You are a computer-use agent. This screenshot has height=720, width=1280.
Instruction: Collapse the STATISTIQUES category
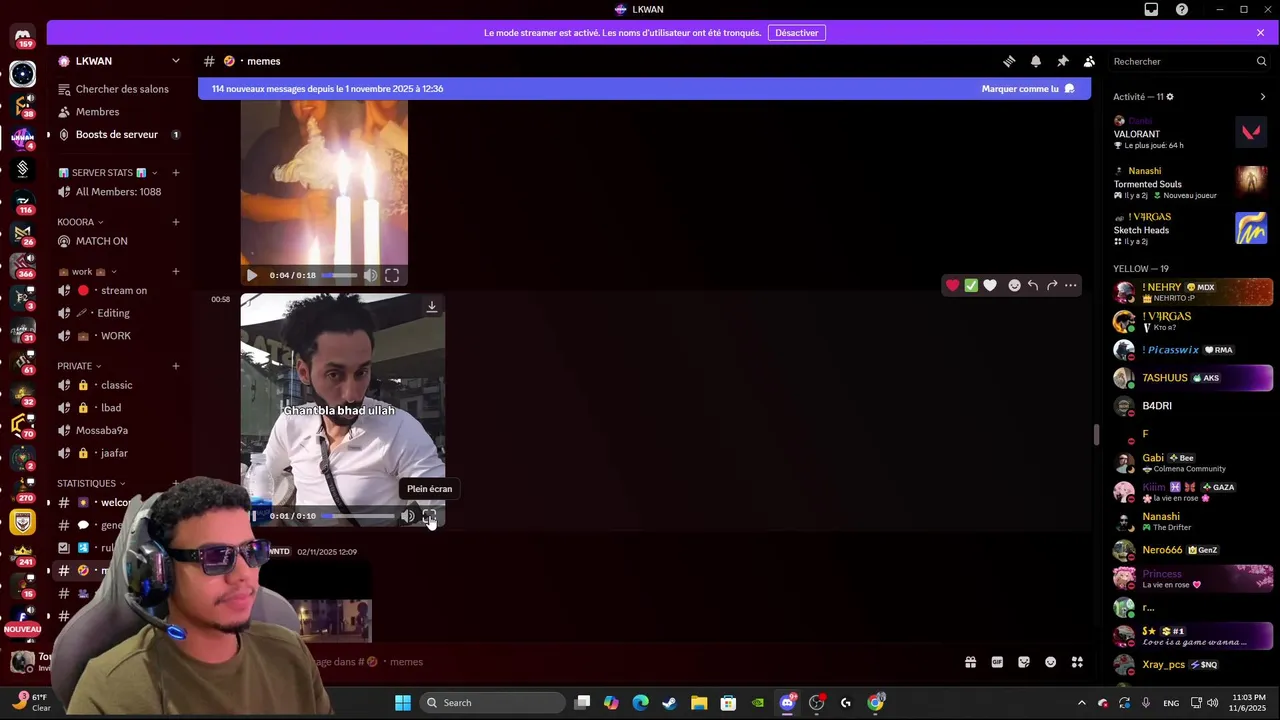(x=91, y=483)
